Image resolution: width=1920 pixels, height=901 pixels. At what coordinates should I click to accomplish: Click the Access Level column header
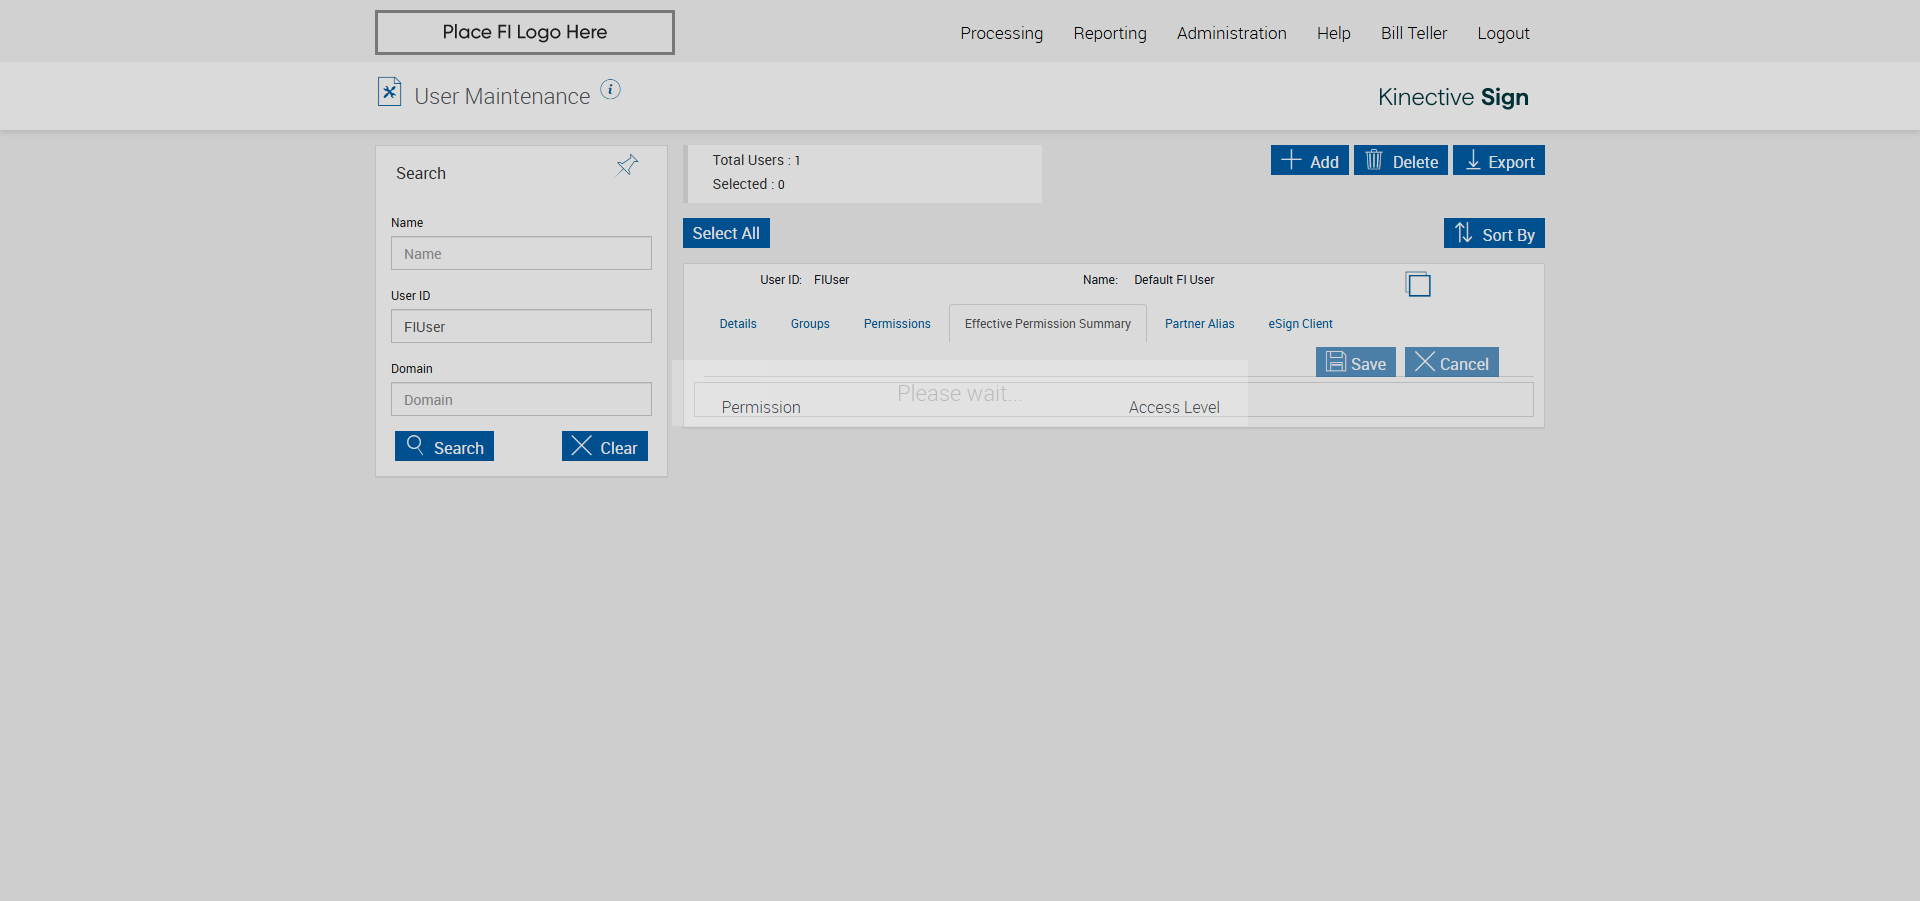click(x=1174, y=407)
